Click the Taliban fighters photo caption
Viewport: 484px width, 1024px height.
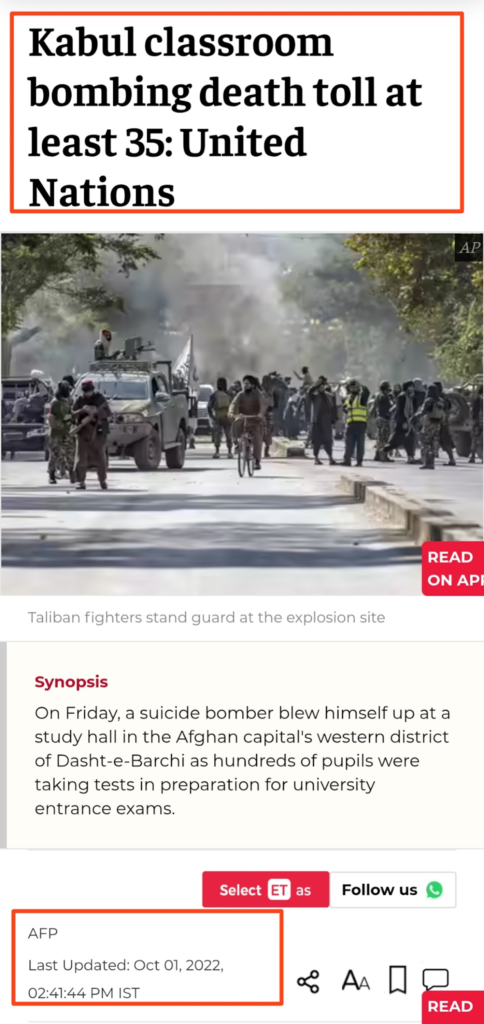(206, 617)
